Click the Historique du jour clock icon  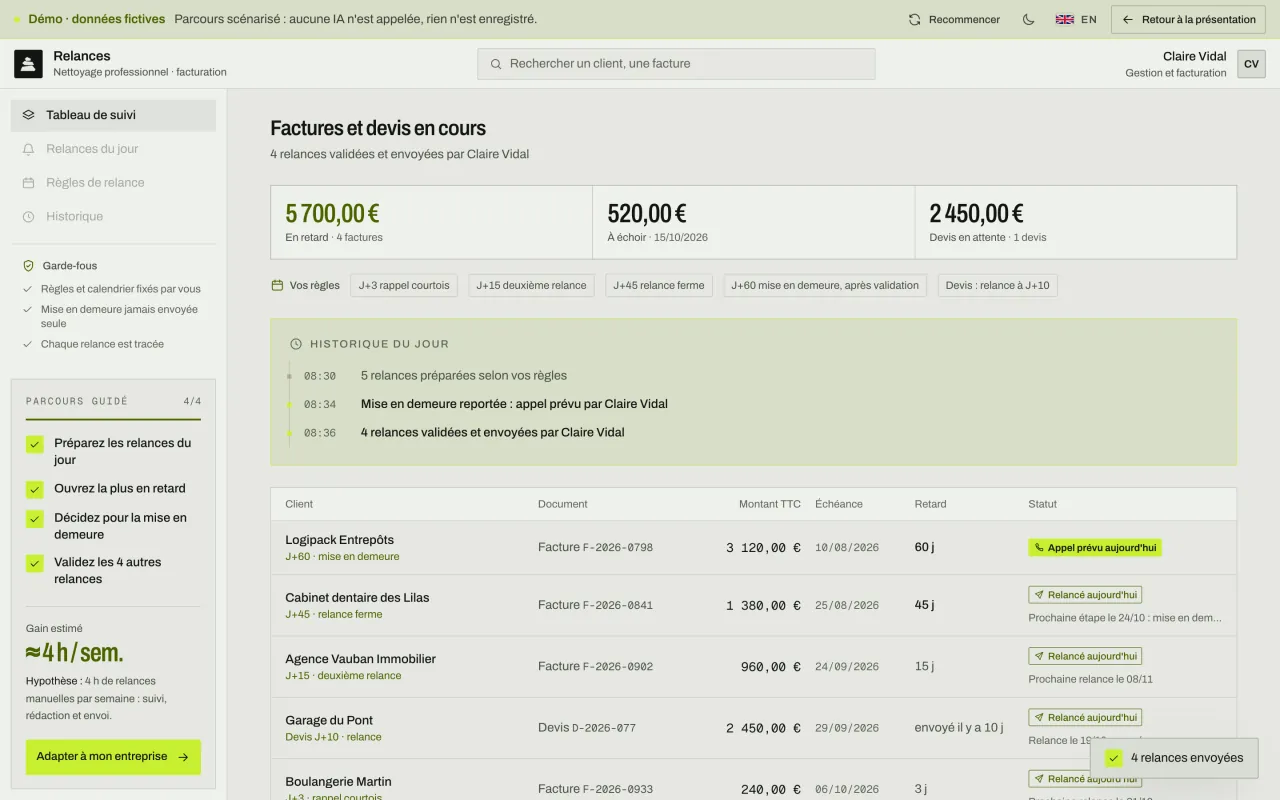(296, 344)
